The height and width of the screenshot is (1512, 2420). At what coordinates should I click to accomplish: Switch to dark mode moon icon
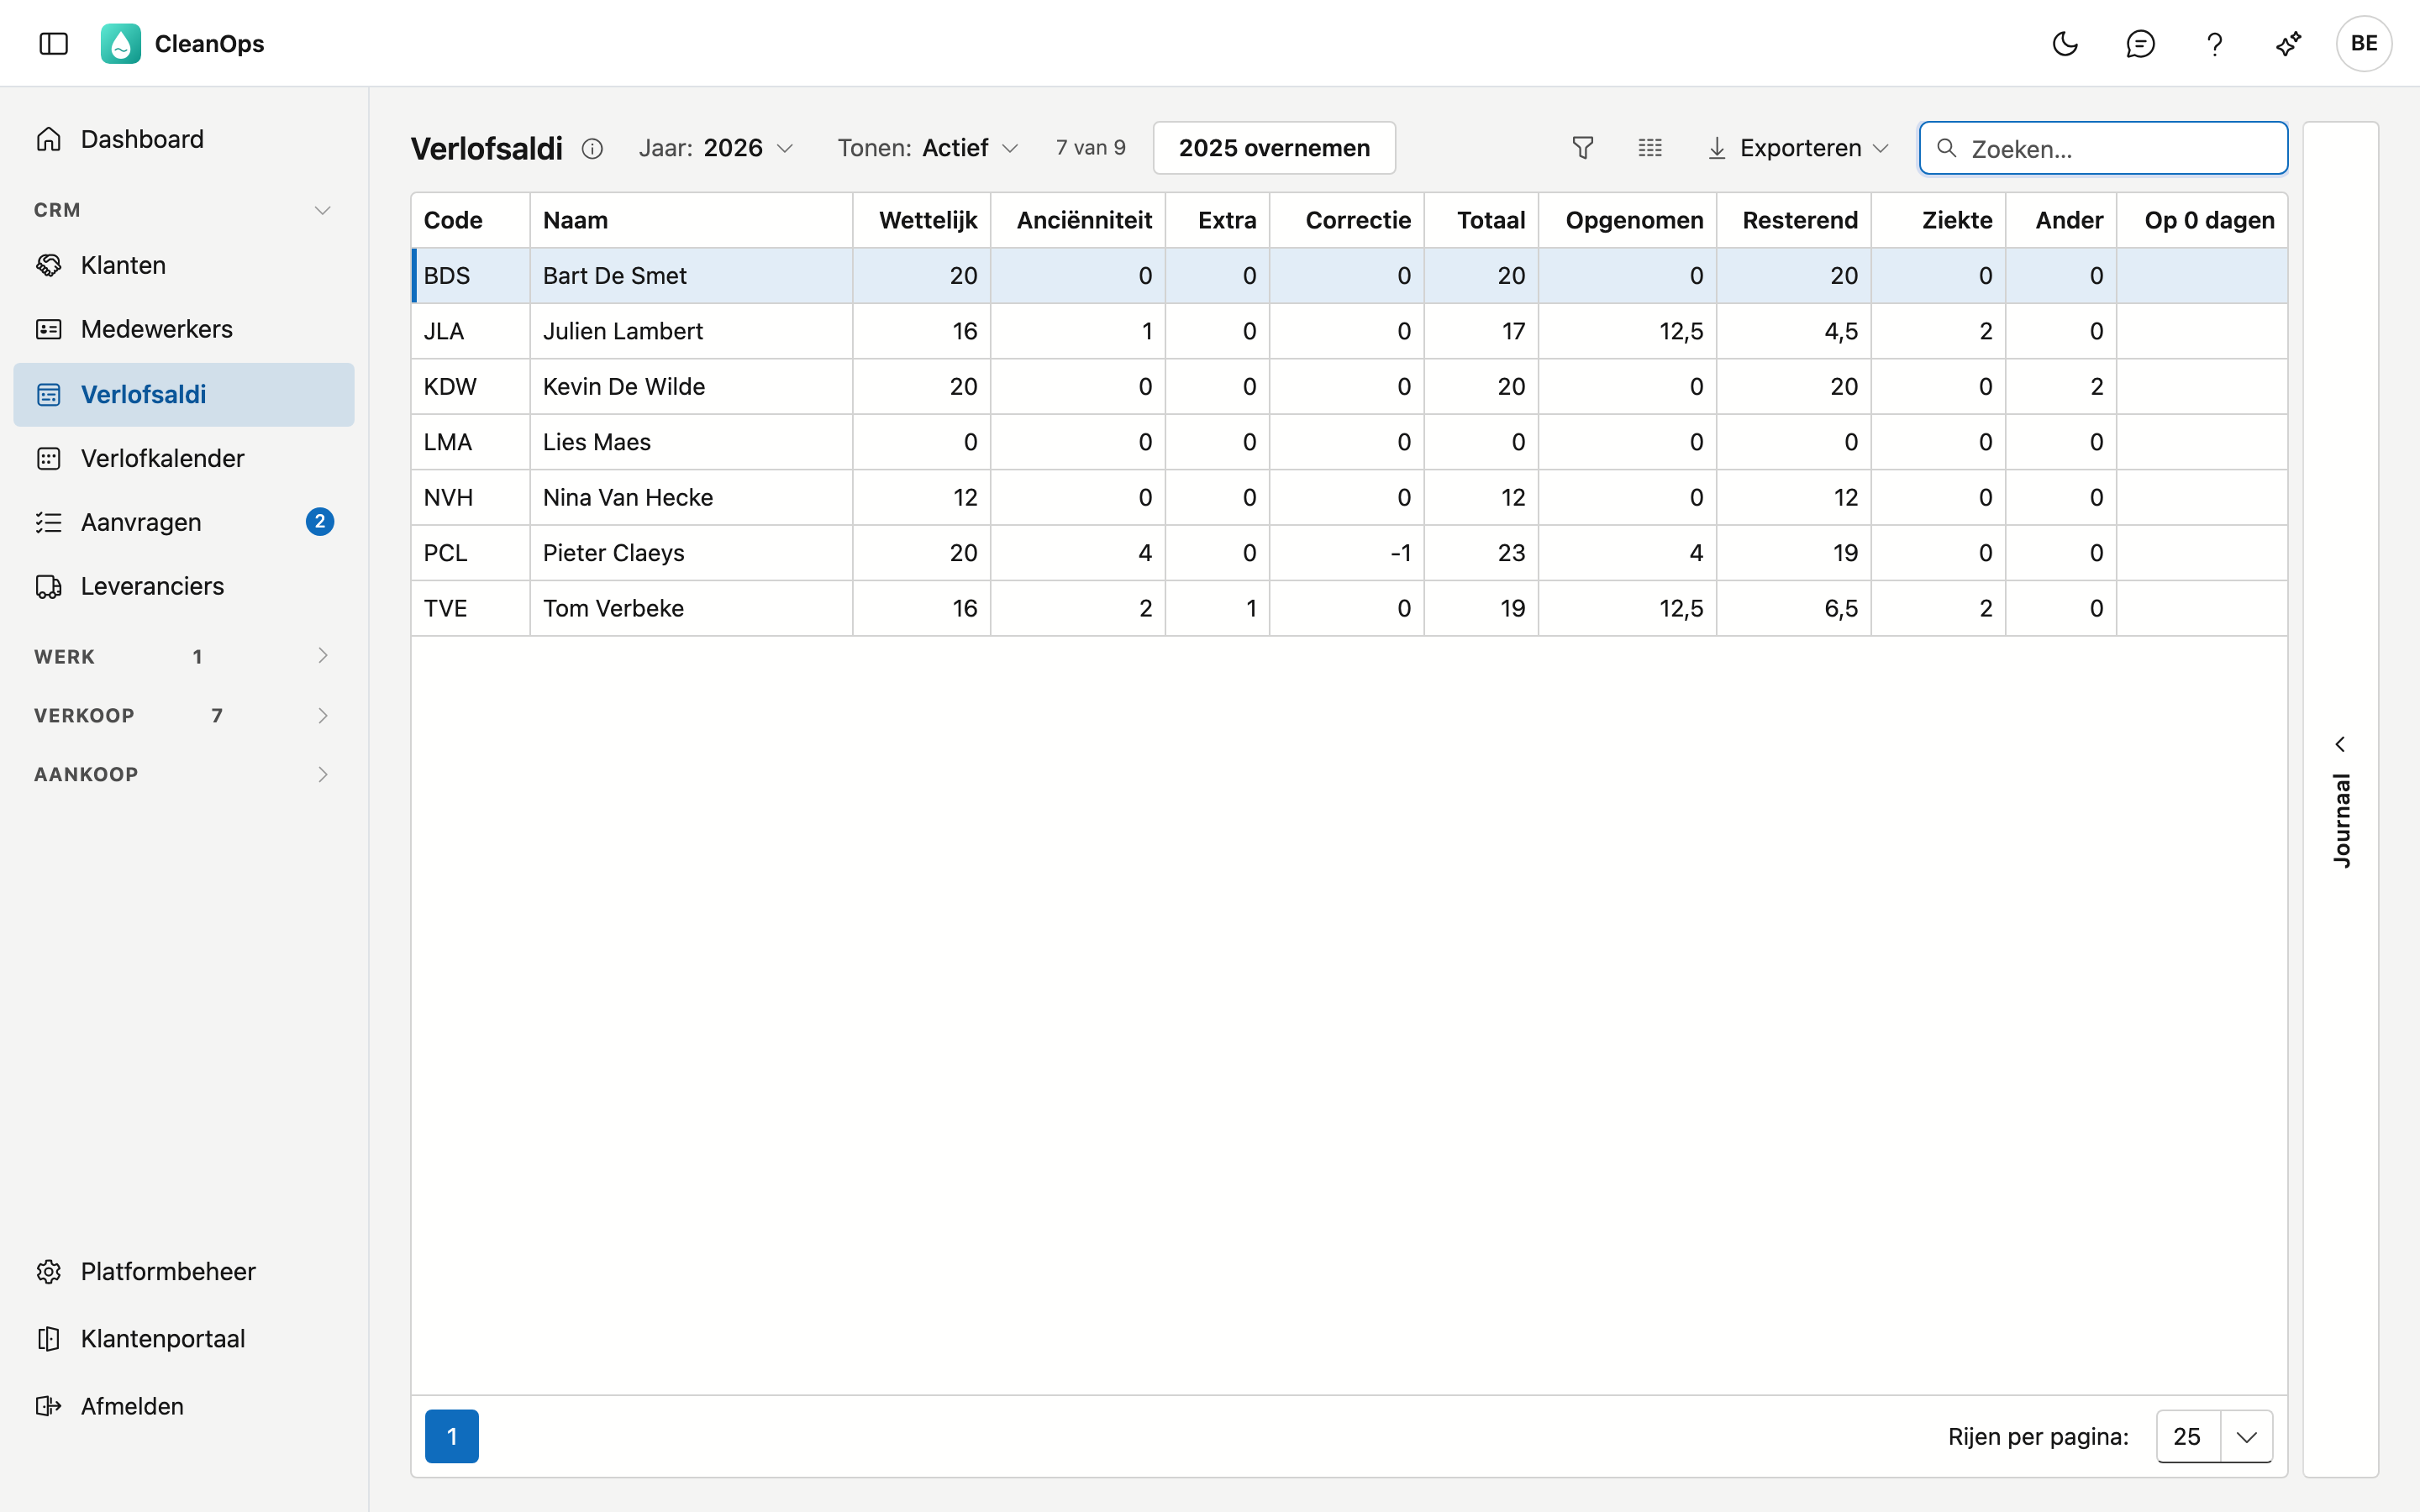click(2065, 43)
